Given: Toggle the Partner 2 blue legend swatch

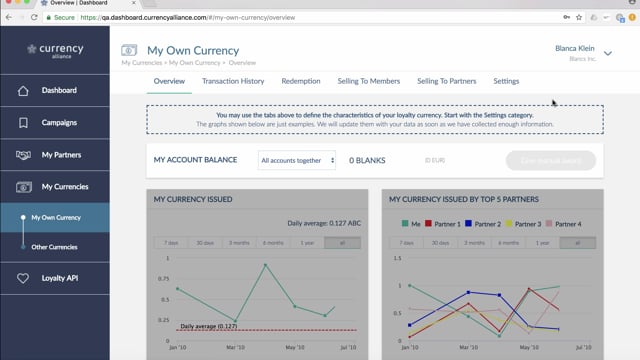Looking at the screenshot, I should (468, 223).
